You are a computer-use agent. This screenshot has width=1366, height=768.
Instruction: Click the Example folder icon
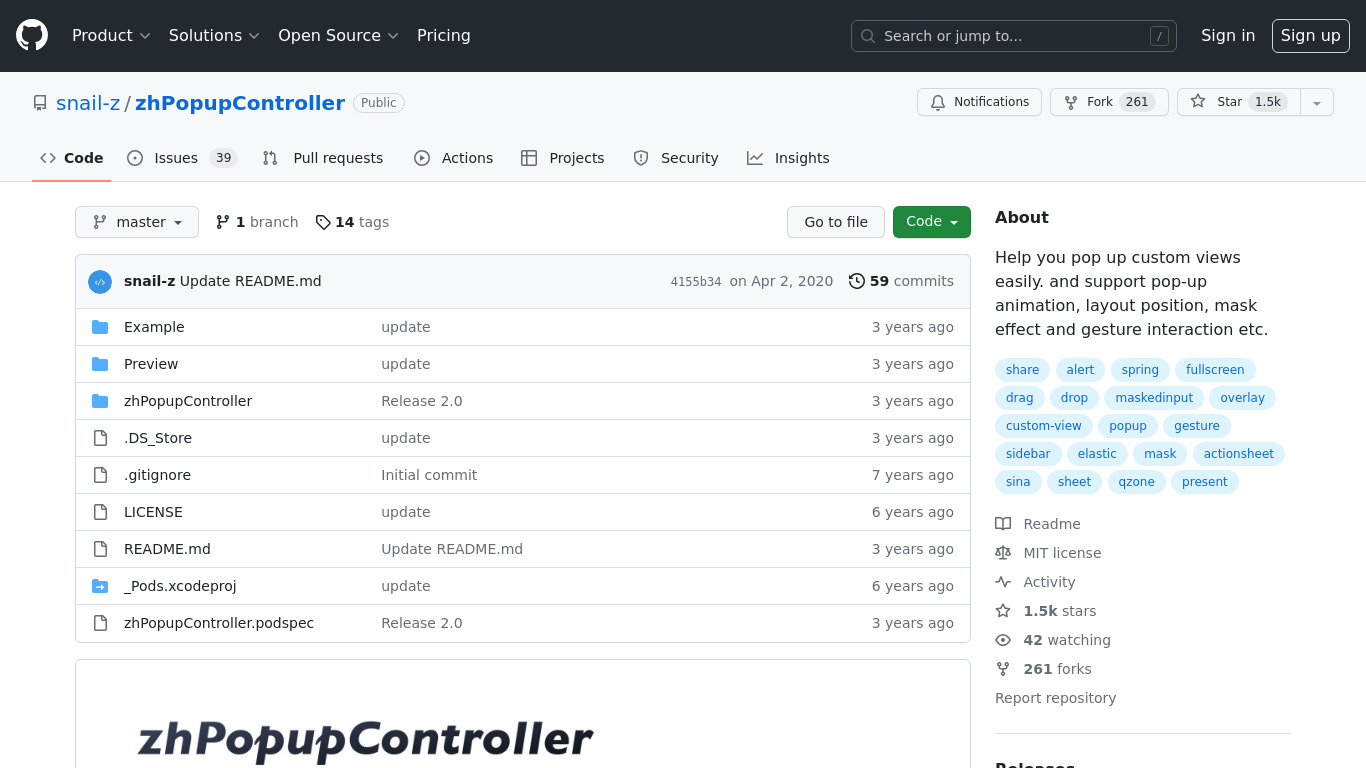coord(100,327)
